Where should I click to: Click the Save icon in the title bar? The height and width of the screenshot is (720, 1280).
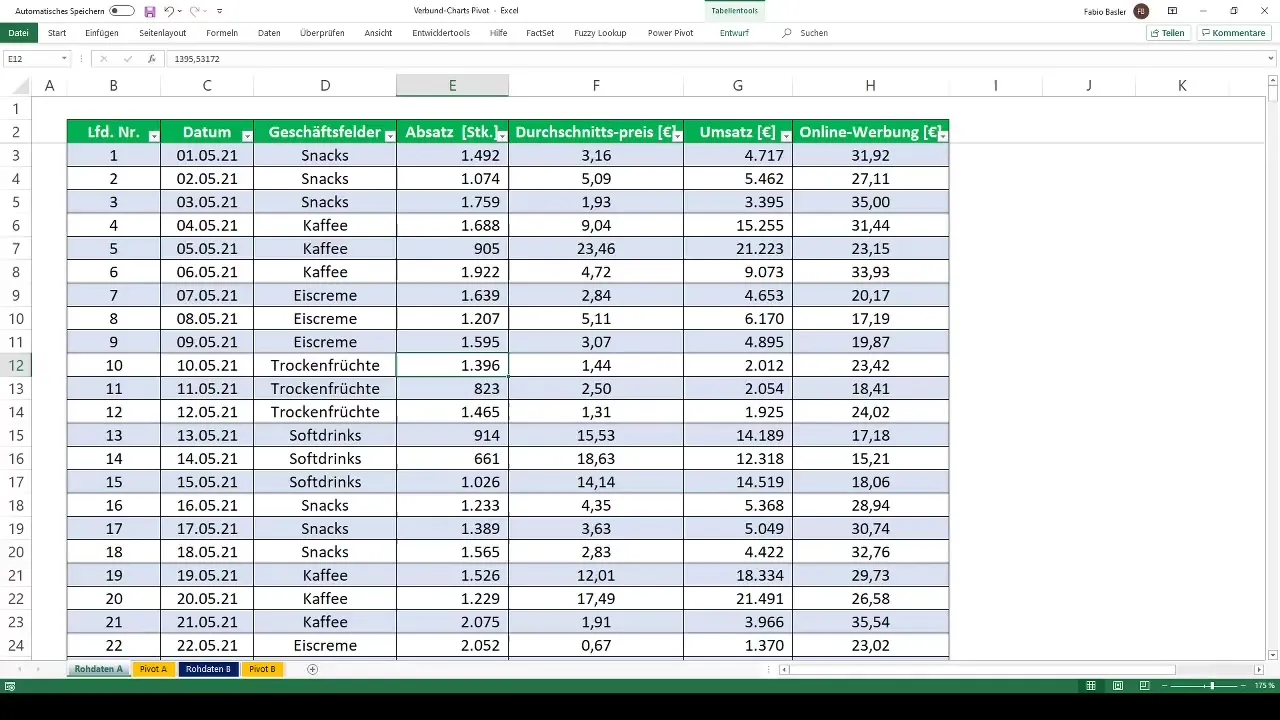149,10
